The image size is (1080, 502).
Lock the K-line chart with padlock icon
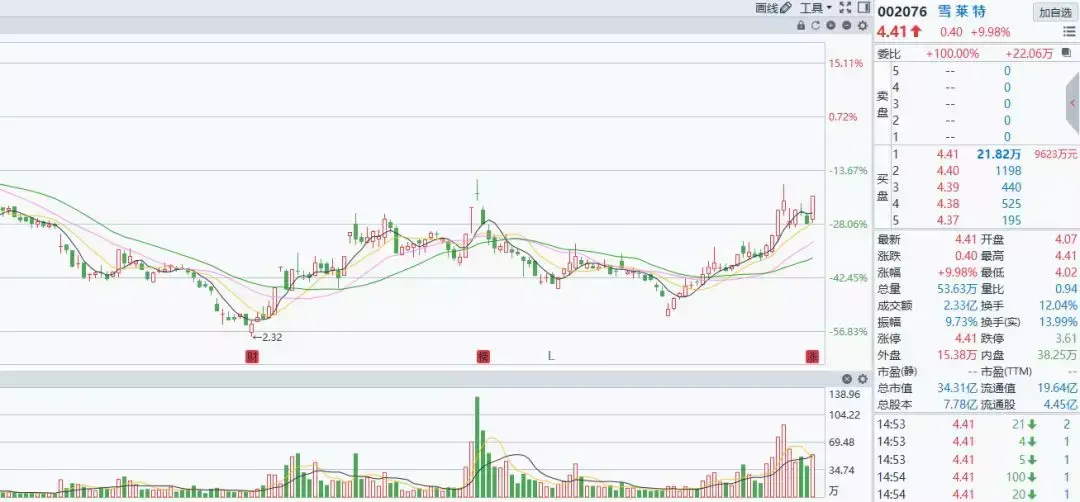point(800,25)
